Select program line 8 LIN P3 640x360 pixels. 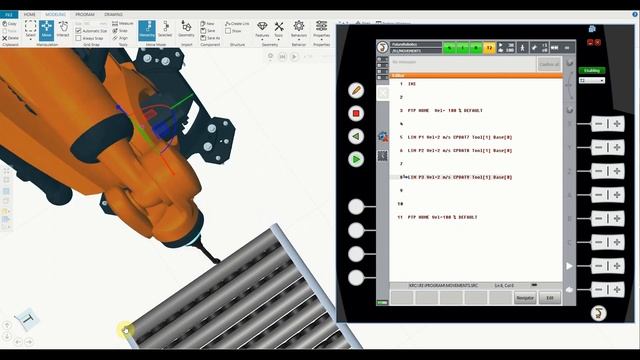point(460,177)
